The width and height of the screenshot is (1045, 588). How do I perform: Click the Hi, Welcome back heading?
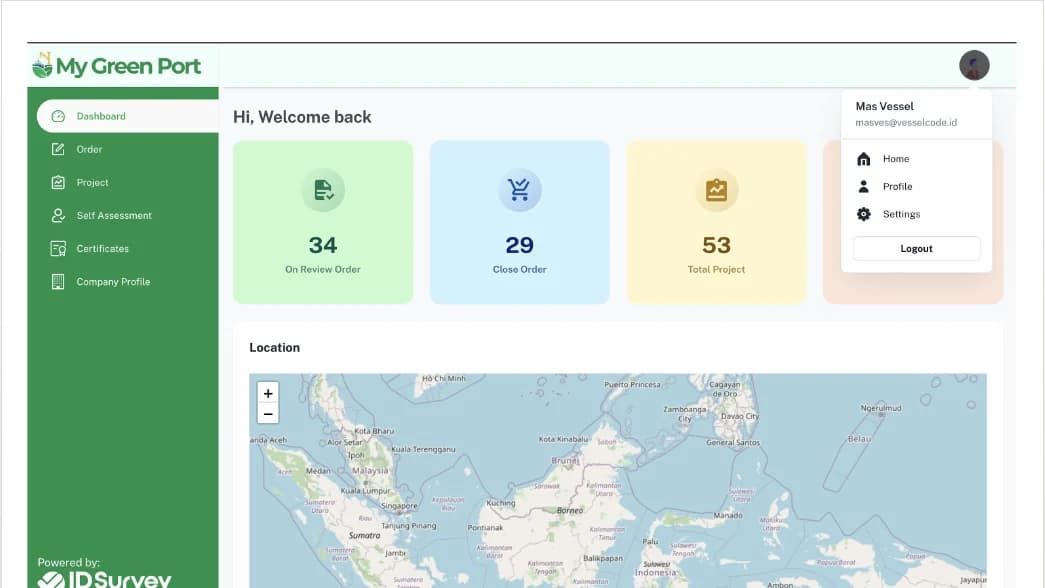point(302,117)
